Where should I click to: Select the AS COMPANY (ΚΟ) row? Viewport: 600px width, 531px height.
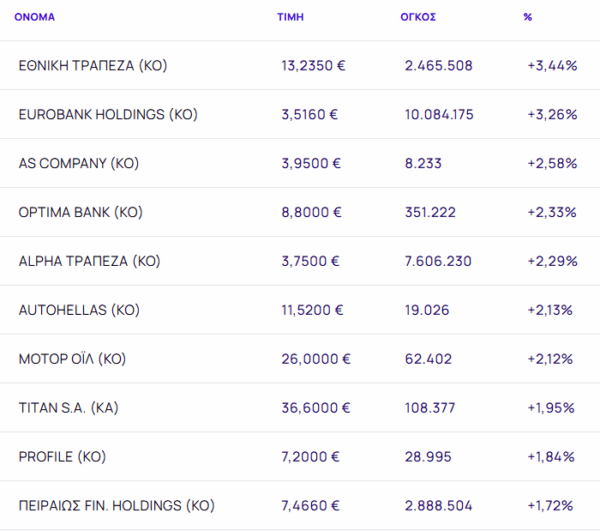pos(78,163)
